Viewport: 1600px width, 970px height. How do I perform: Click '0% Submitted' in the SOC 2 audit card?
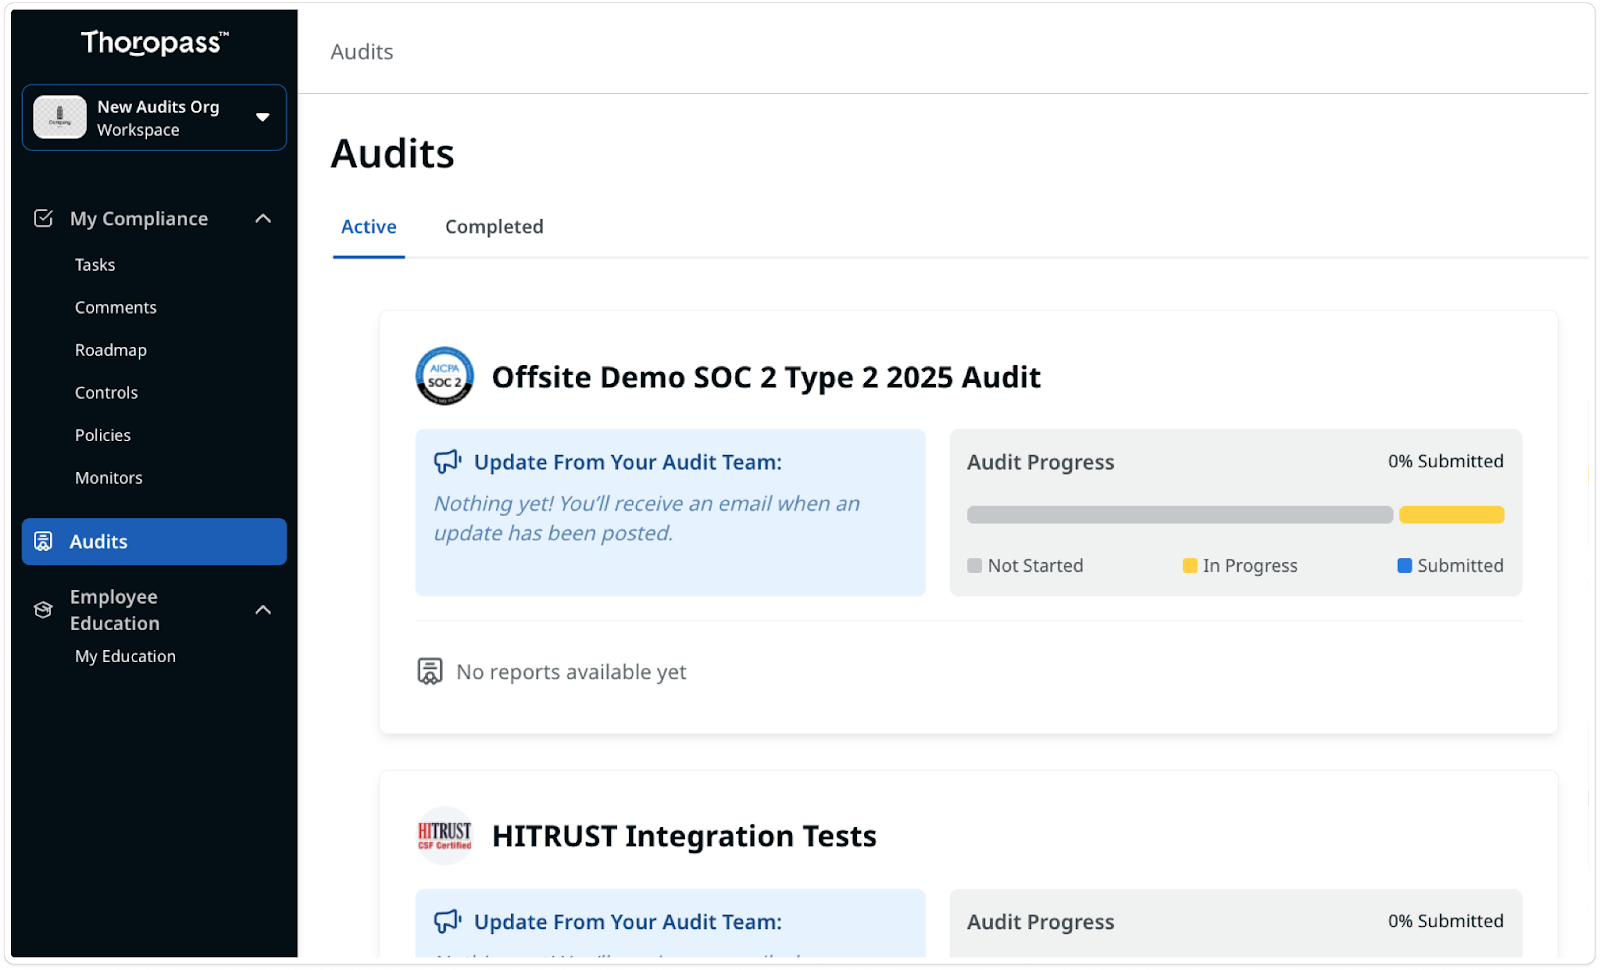1445,461
